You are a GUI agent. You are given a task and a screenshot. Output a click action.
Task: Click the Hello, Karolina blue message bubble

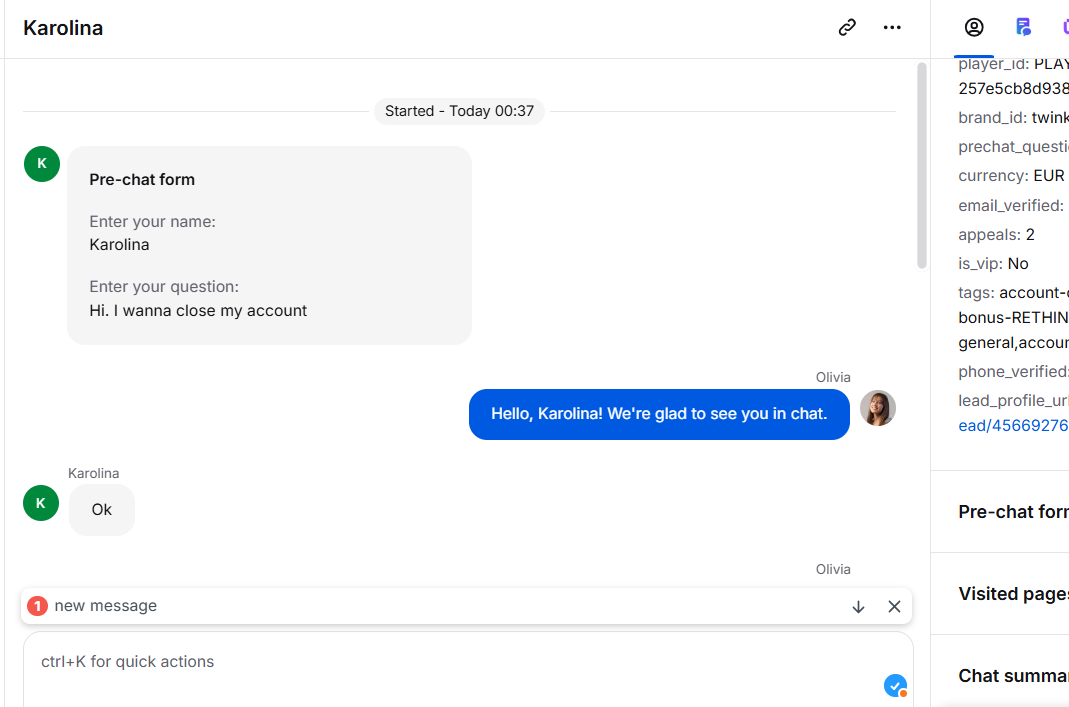point(659,414)
